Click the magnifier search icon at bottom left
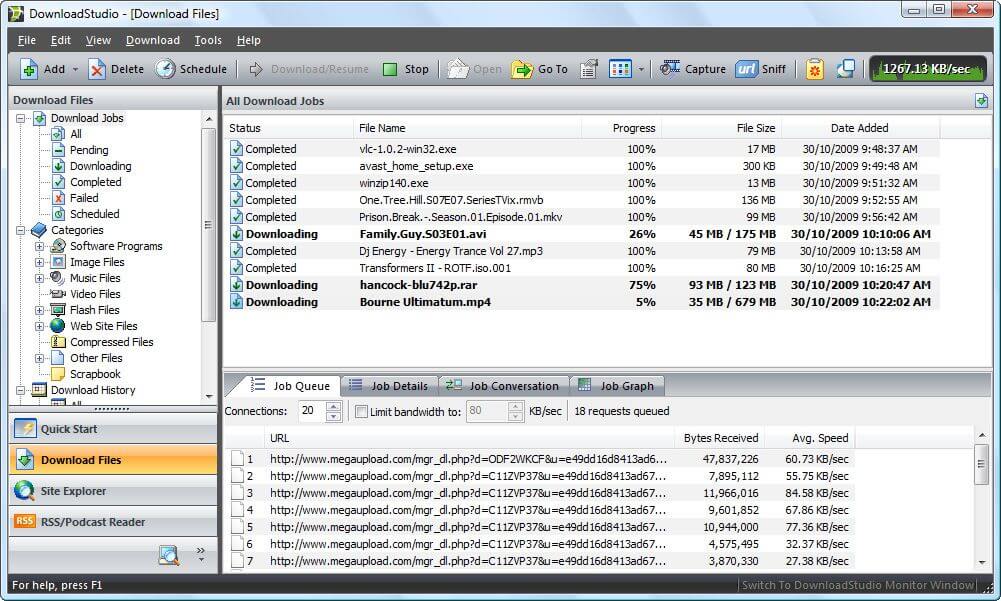 pos(170,555)
